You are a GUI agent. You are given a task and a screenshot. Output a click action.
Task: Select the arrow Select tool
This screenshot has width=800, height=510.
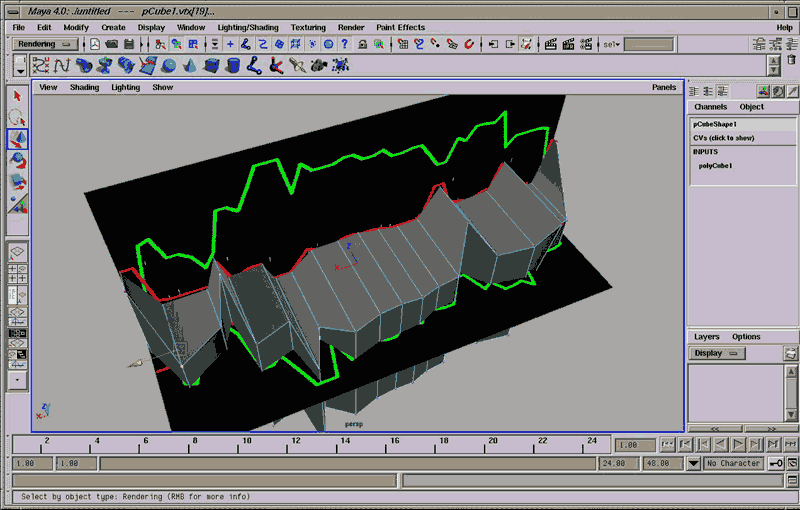click(x=18, y=96)
